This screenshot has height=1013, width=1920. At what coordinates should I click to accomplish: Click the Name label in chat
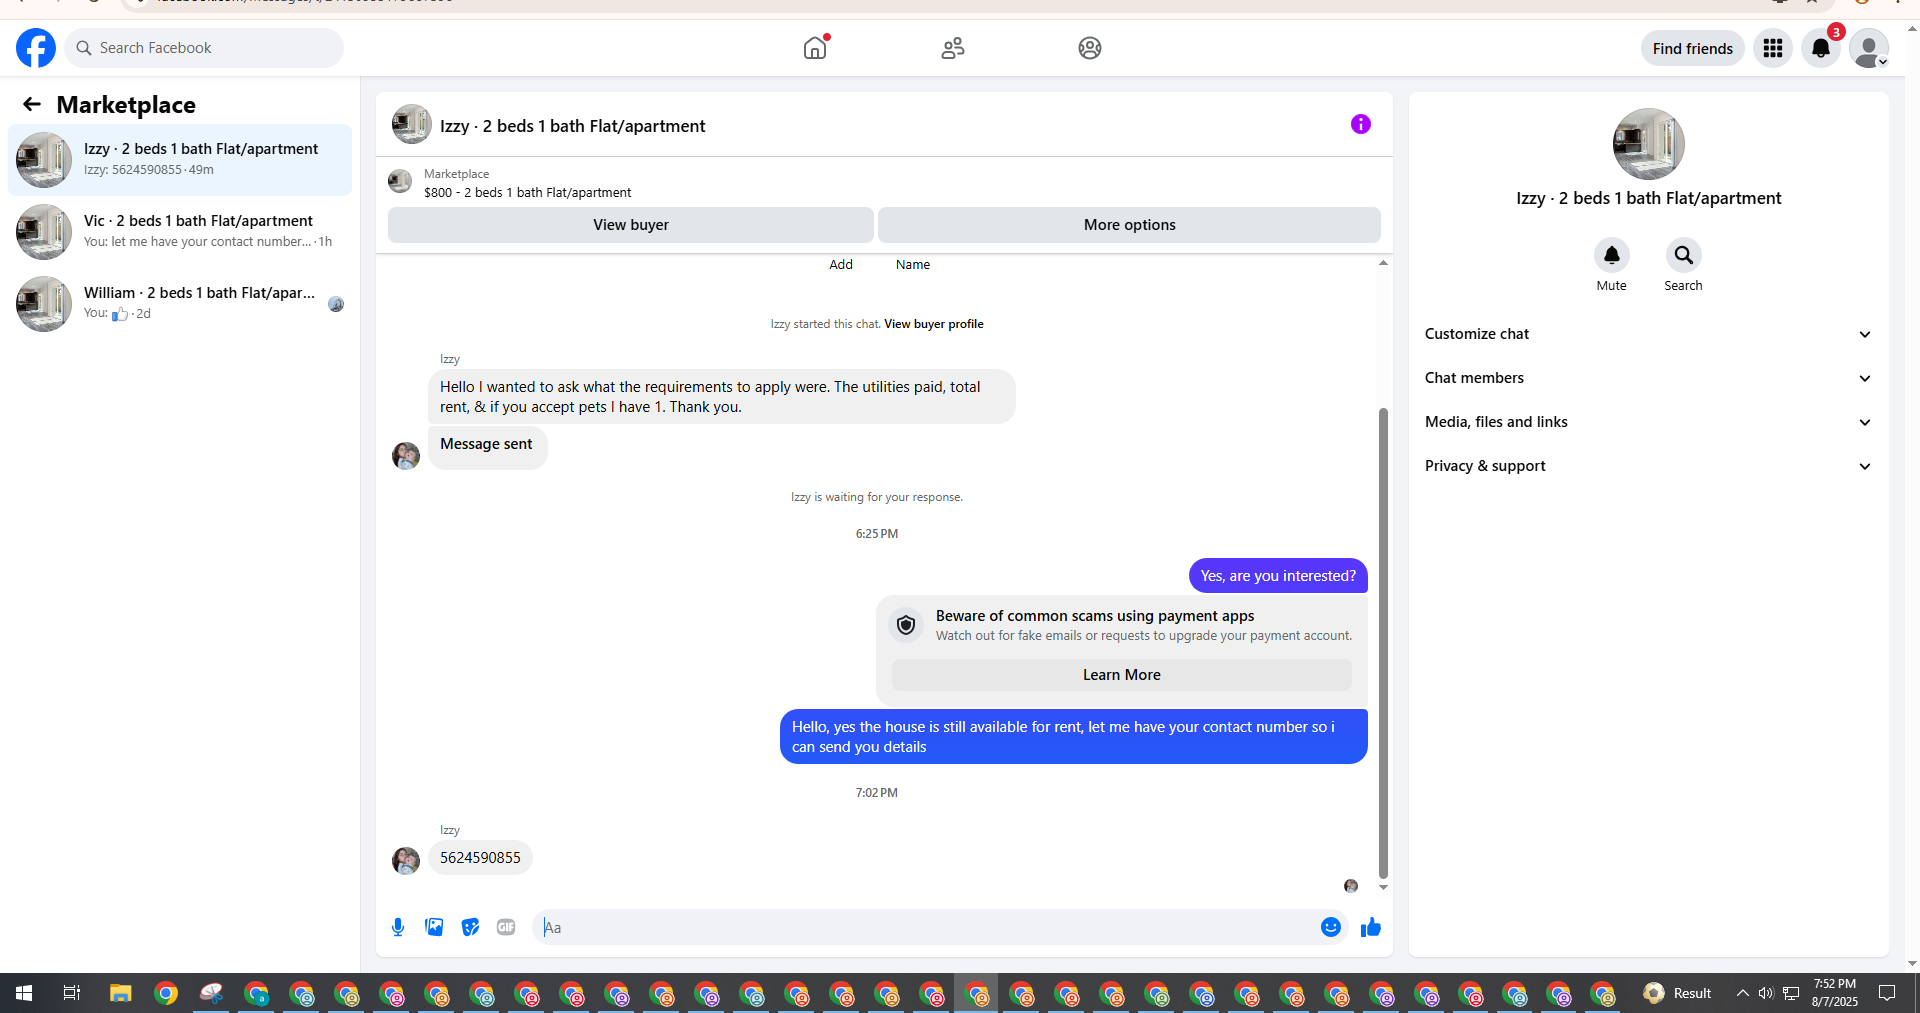913,265
